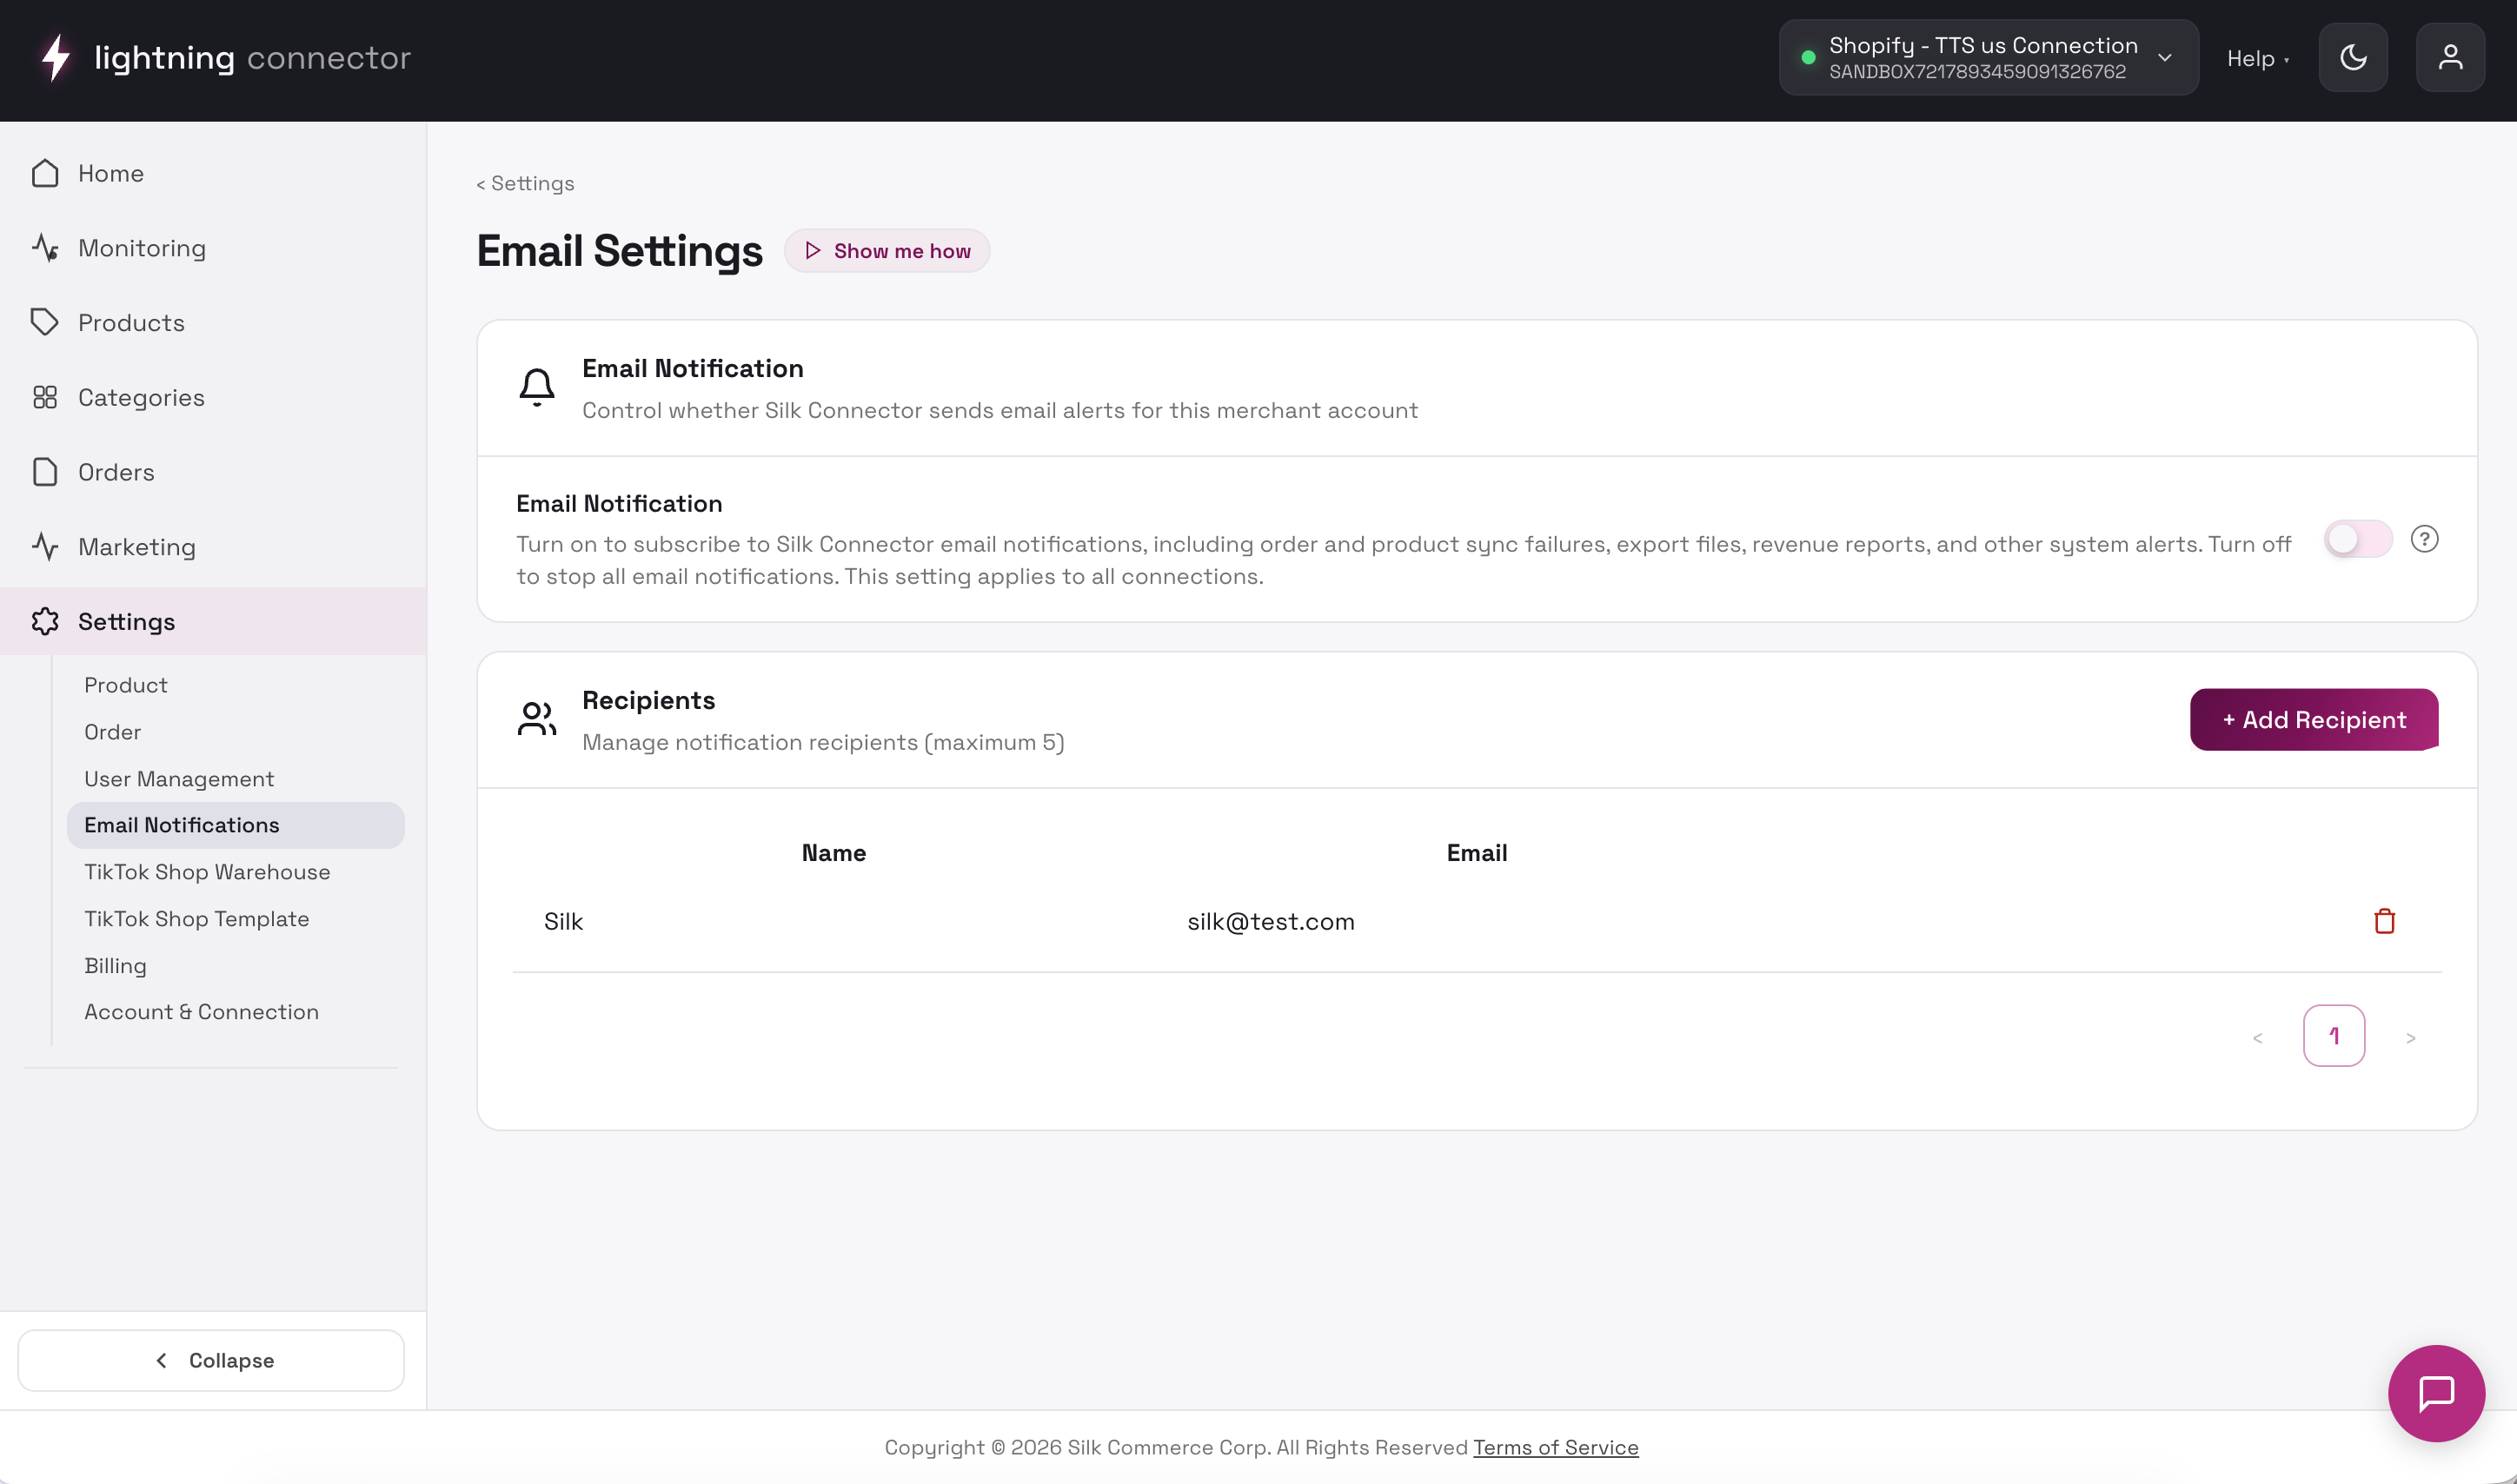Click the Products tag icon
2517x1484 pixels.
click(x=45, y=322)
